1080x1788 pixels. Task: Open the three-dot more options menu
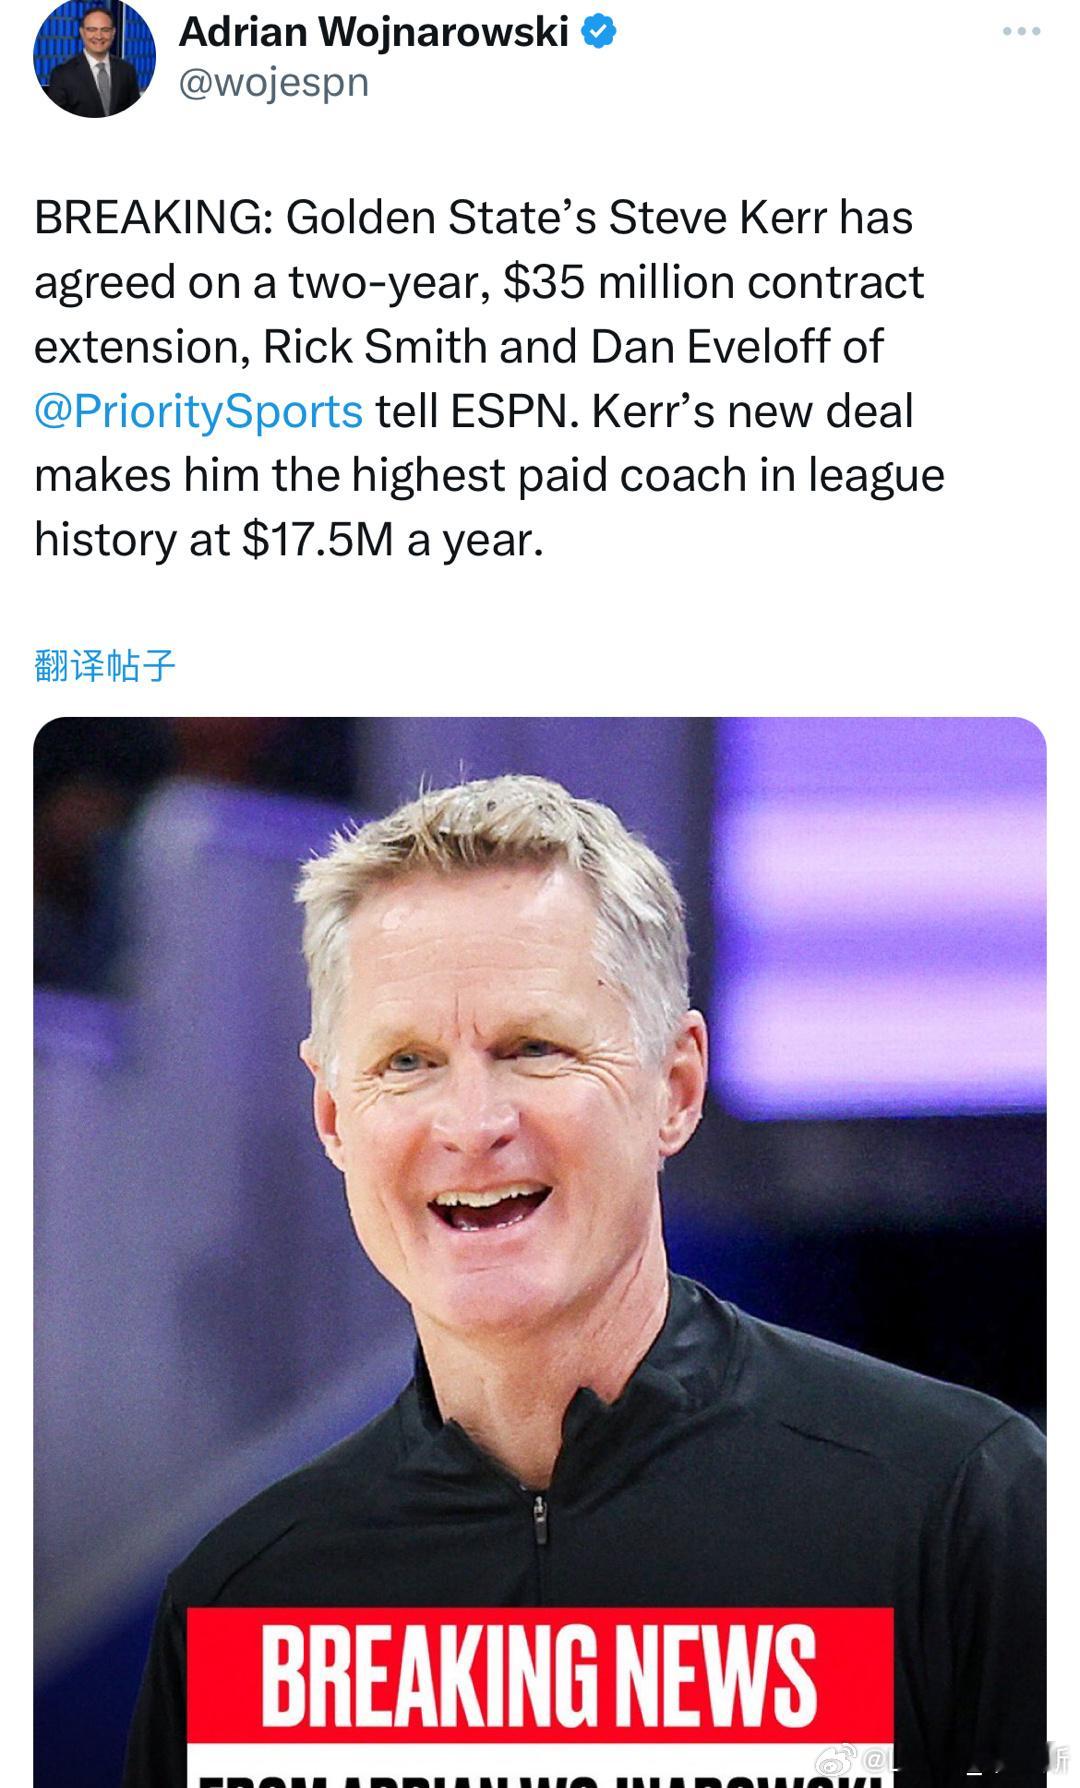point(1021,32)
